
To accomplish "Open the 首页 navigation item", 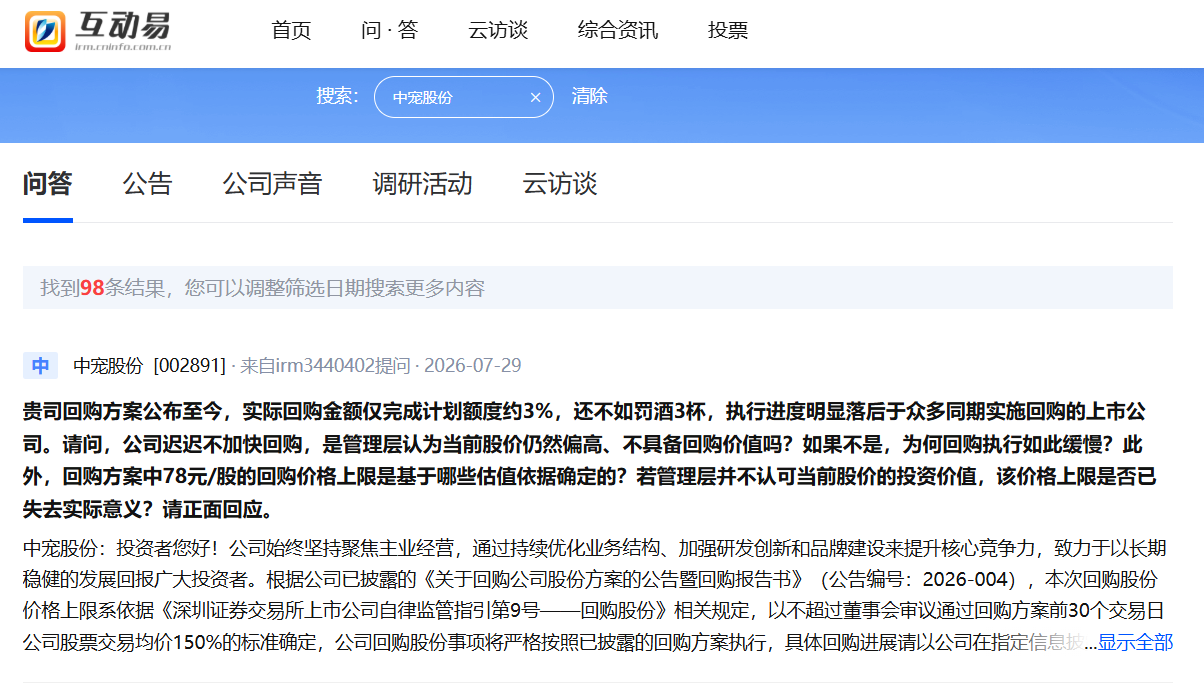I will (x=291, y=30).
